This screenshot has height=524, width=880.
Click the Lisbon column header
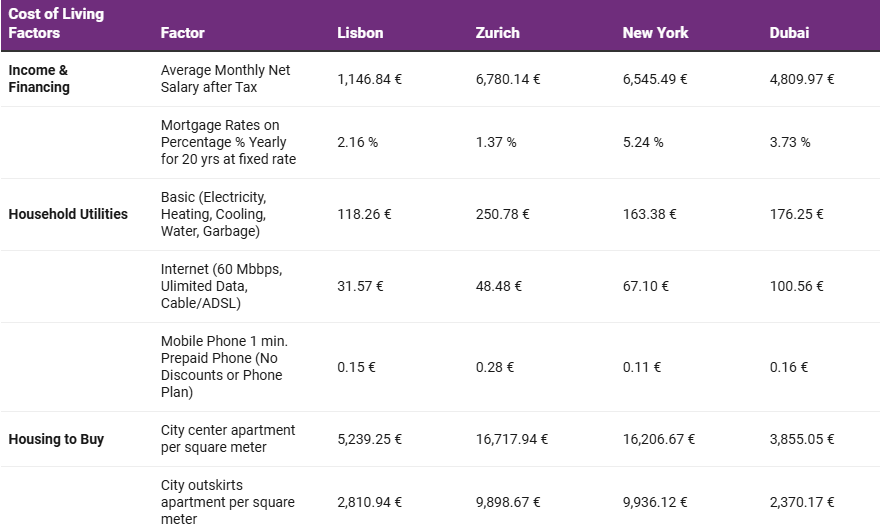(360, 33)
